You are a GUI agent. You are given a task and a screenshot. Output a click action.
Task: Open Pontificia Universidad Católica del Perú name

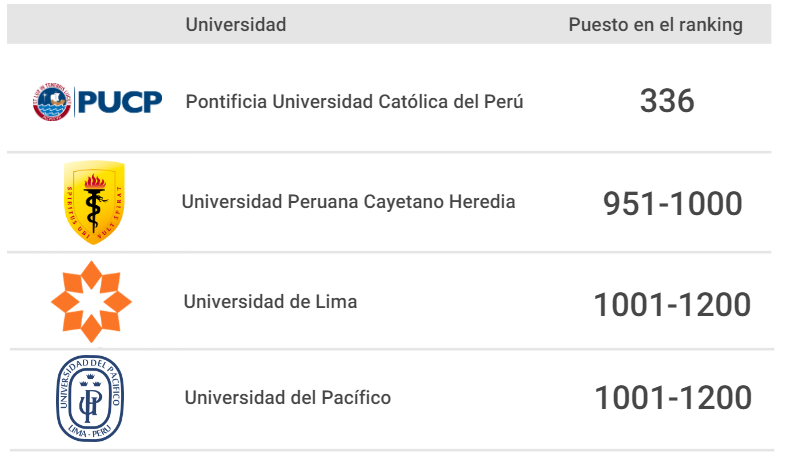[x=354, y=102]
